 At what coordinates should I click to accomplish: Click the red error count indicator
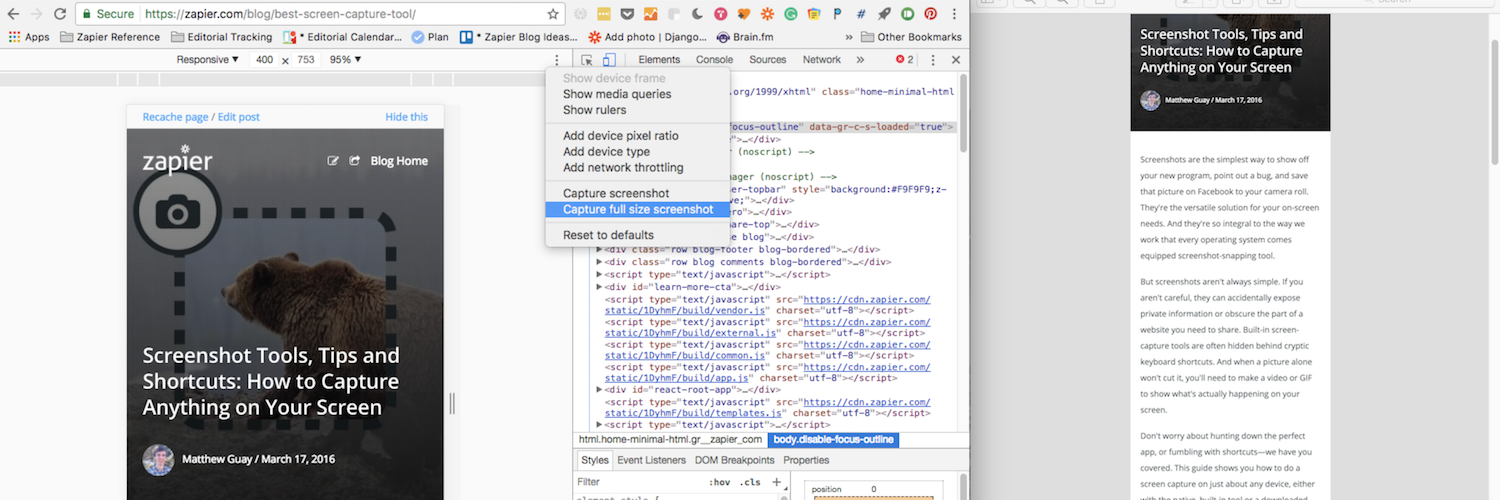pos(904,60)
